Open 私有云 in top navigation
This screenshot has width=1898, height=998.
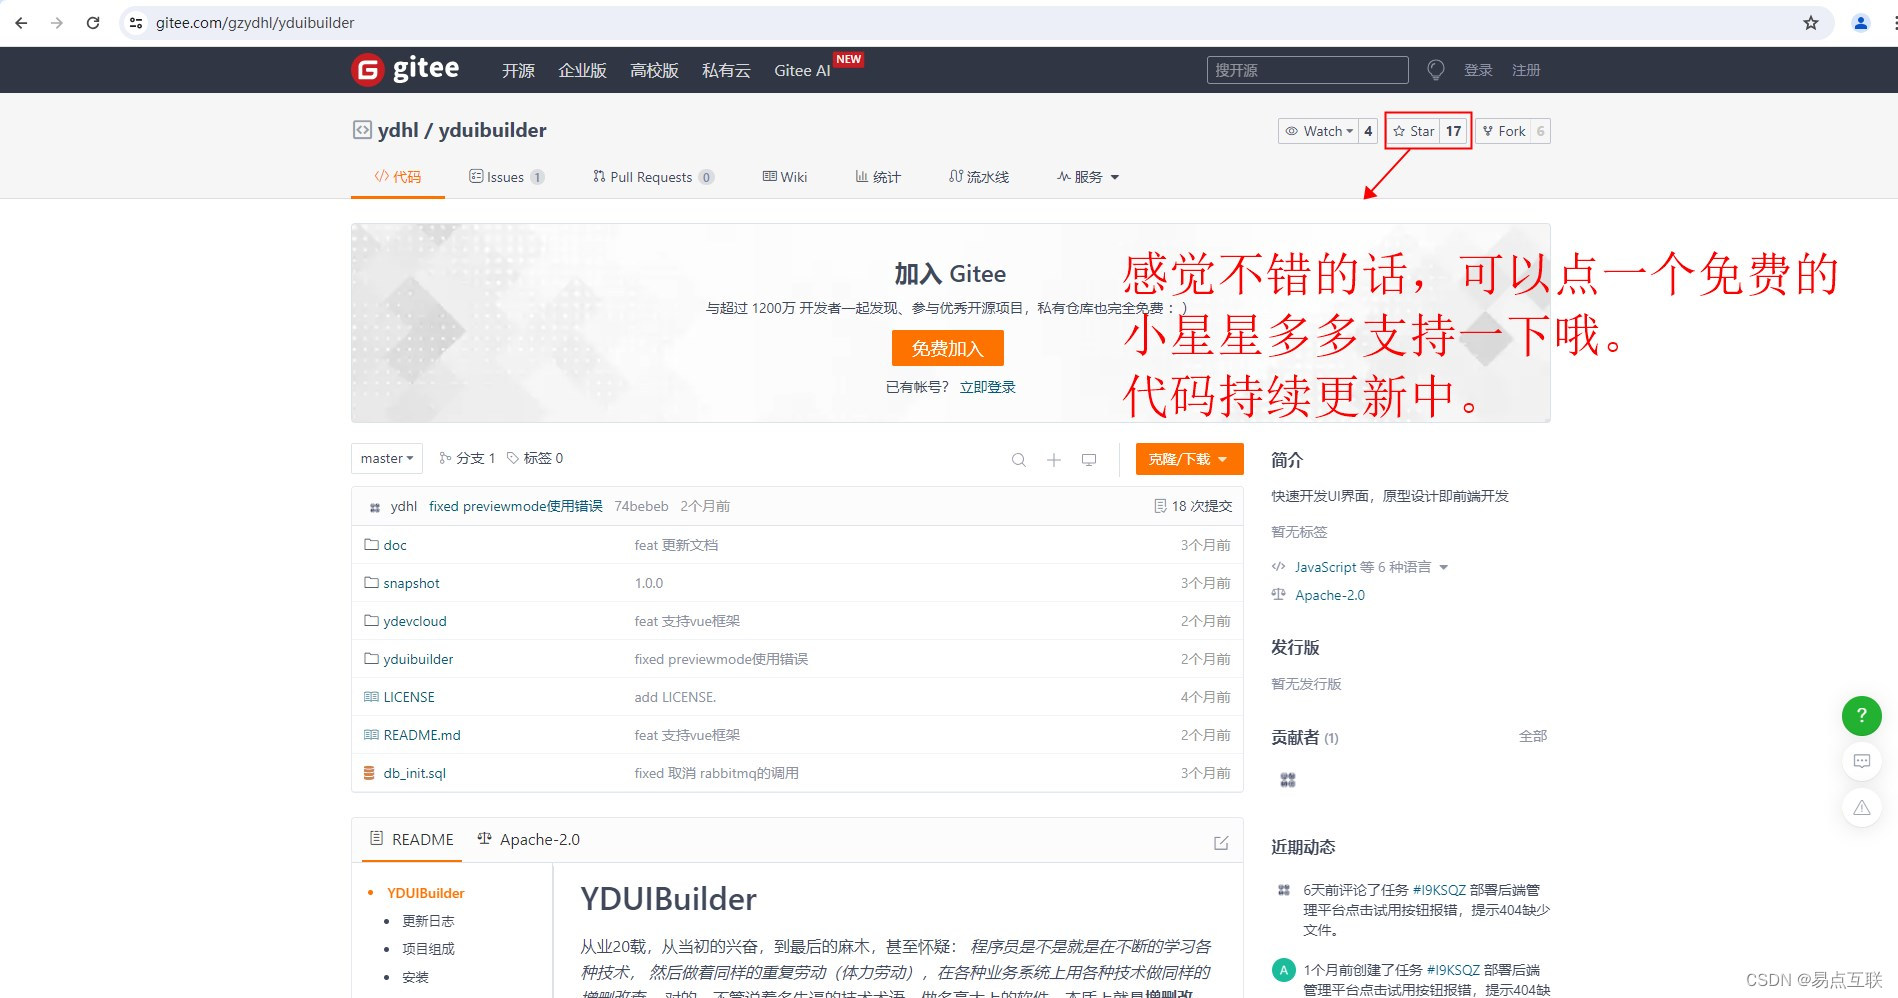coord(726,70)
